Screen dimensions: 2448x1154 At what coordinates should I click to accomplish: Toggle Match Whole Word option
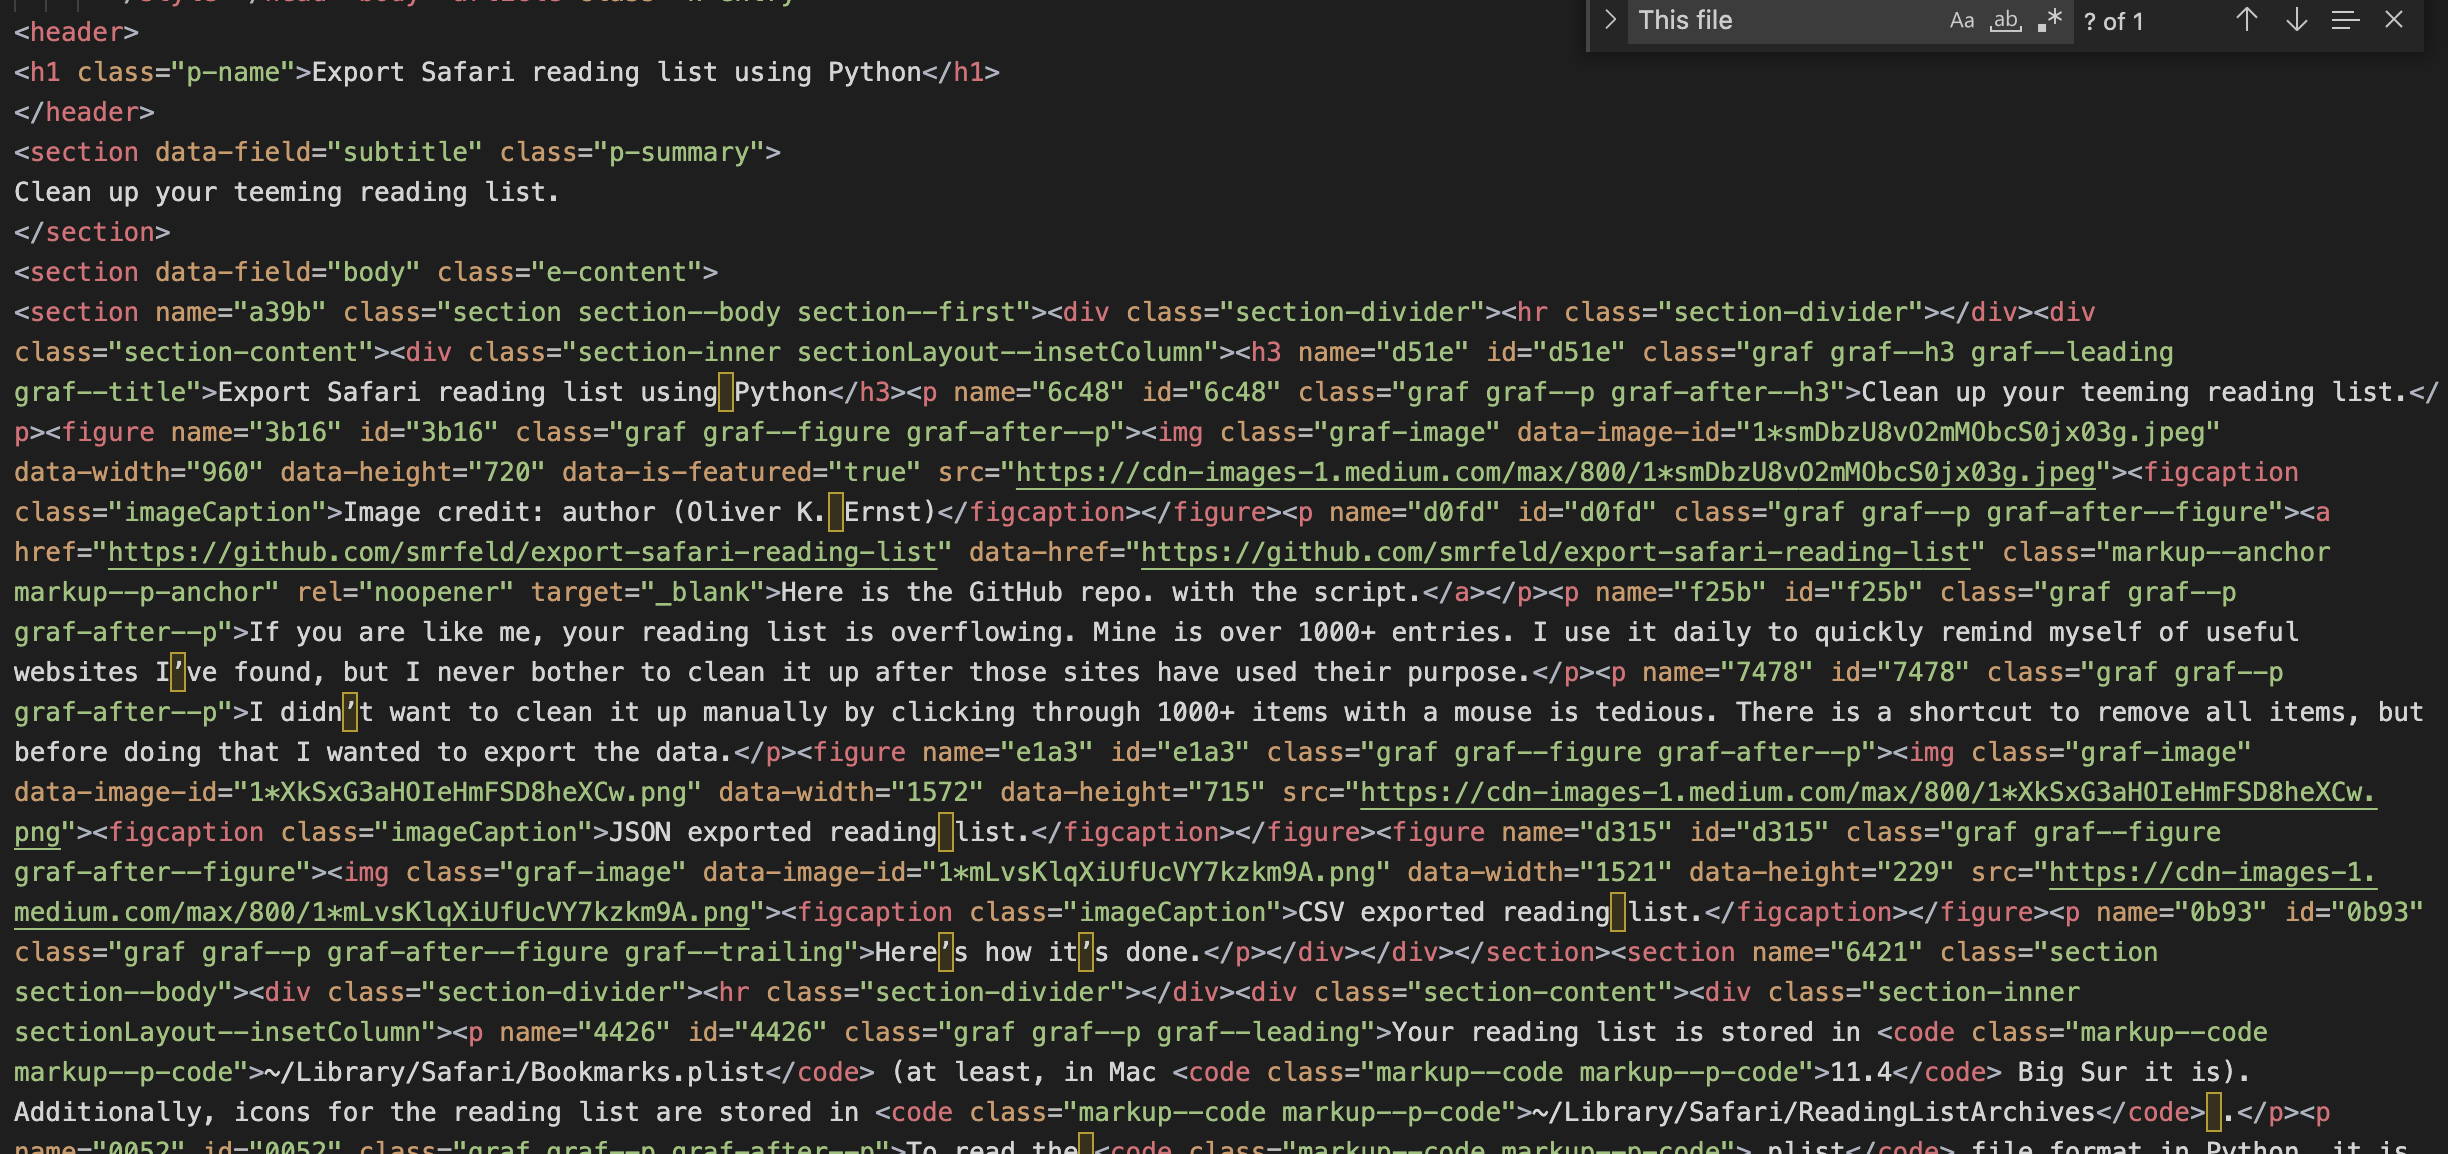pyautogui.click(x=2005, y=21)
